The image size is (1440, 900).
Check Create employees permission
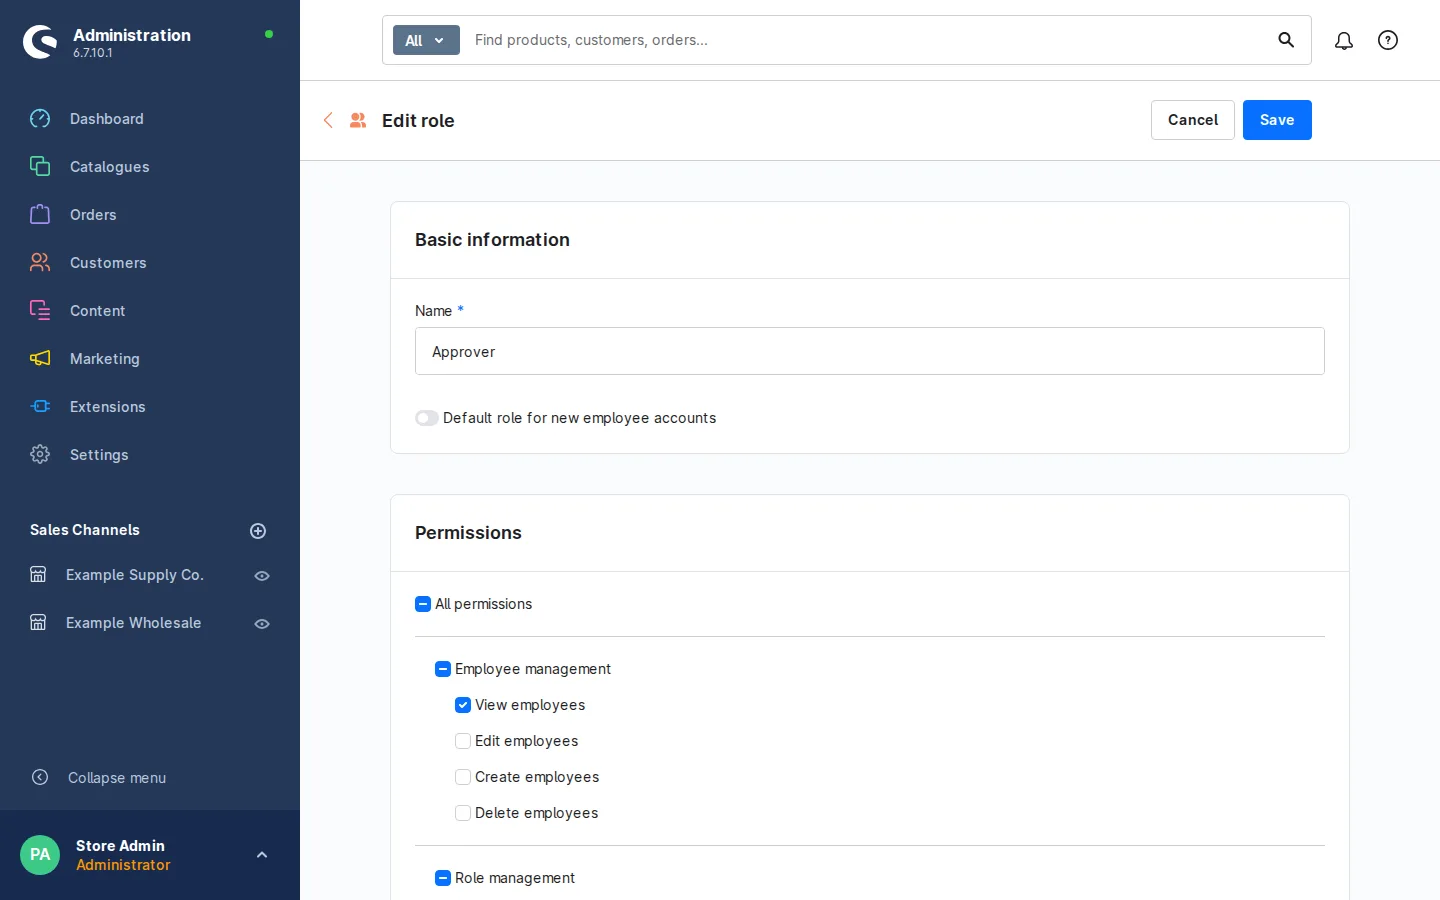pyautogui.click(x=463, y=777)
